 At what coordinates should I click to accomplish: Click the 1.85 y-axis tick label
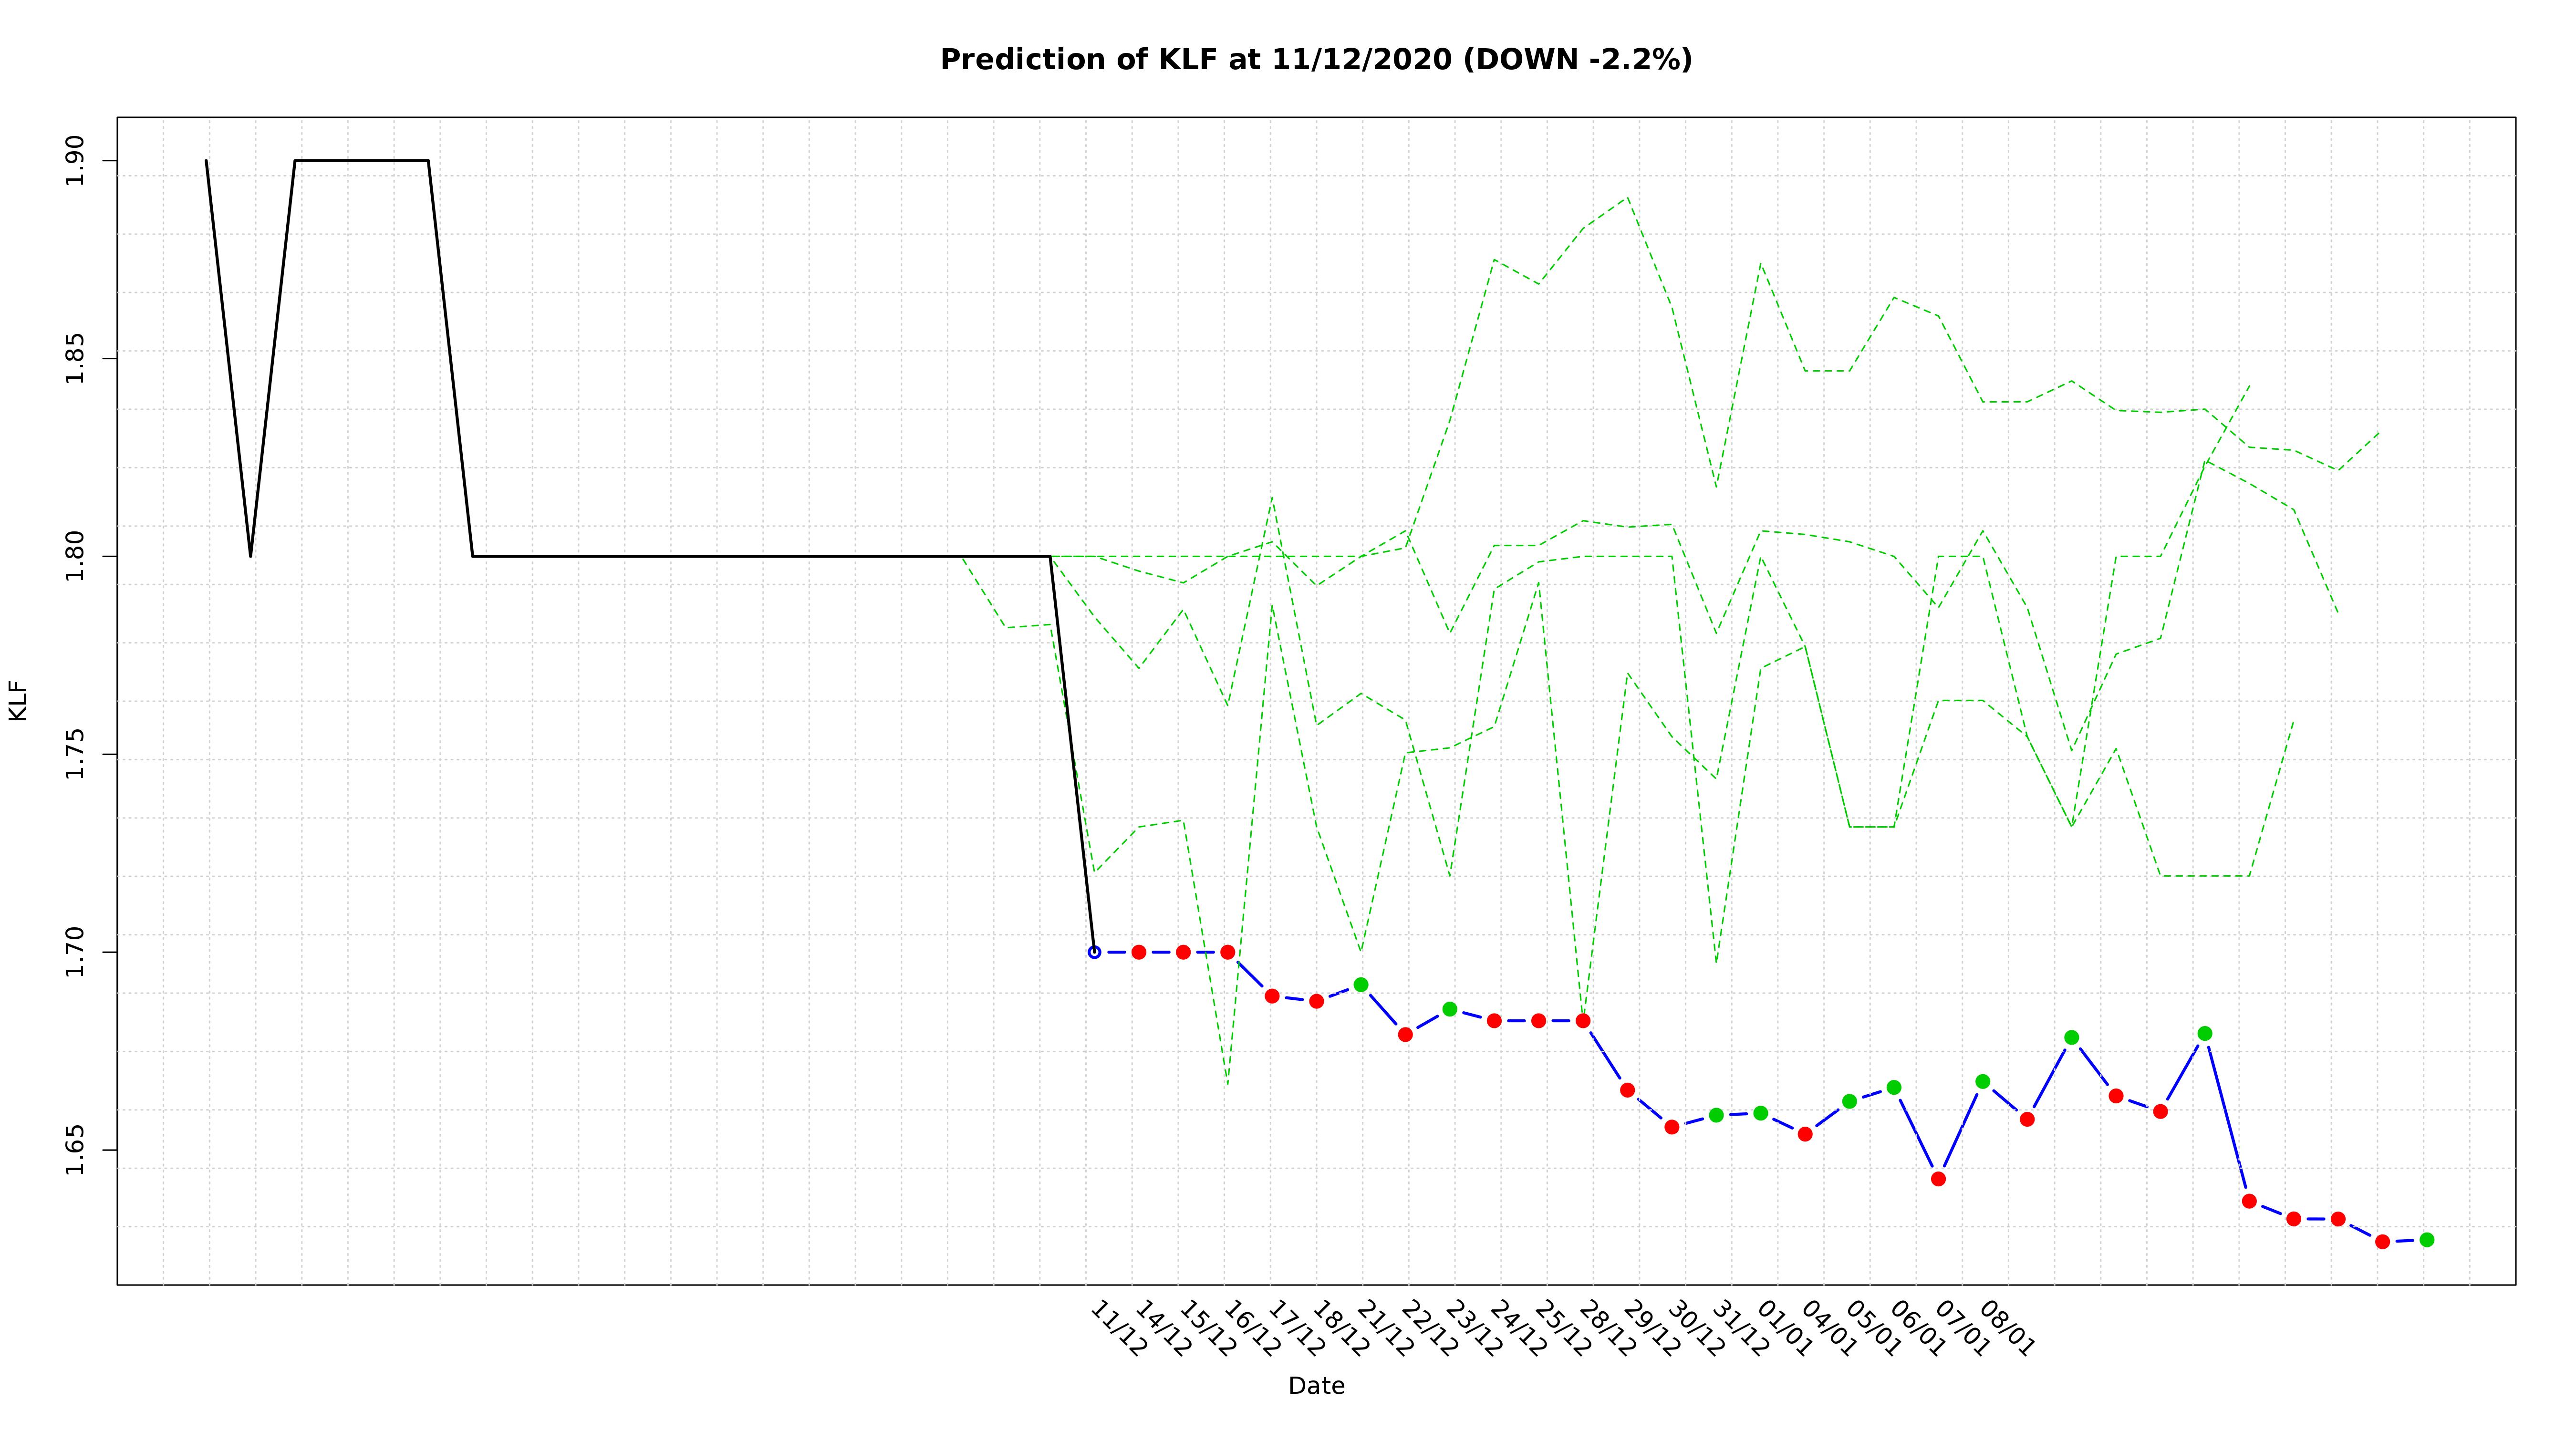coord(76,358)
